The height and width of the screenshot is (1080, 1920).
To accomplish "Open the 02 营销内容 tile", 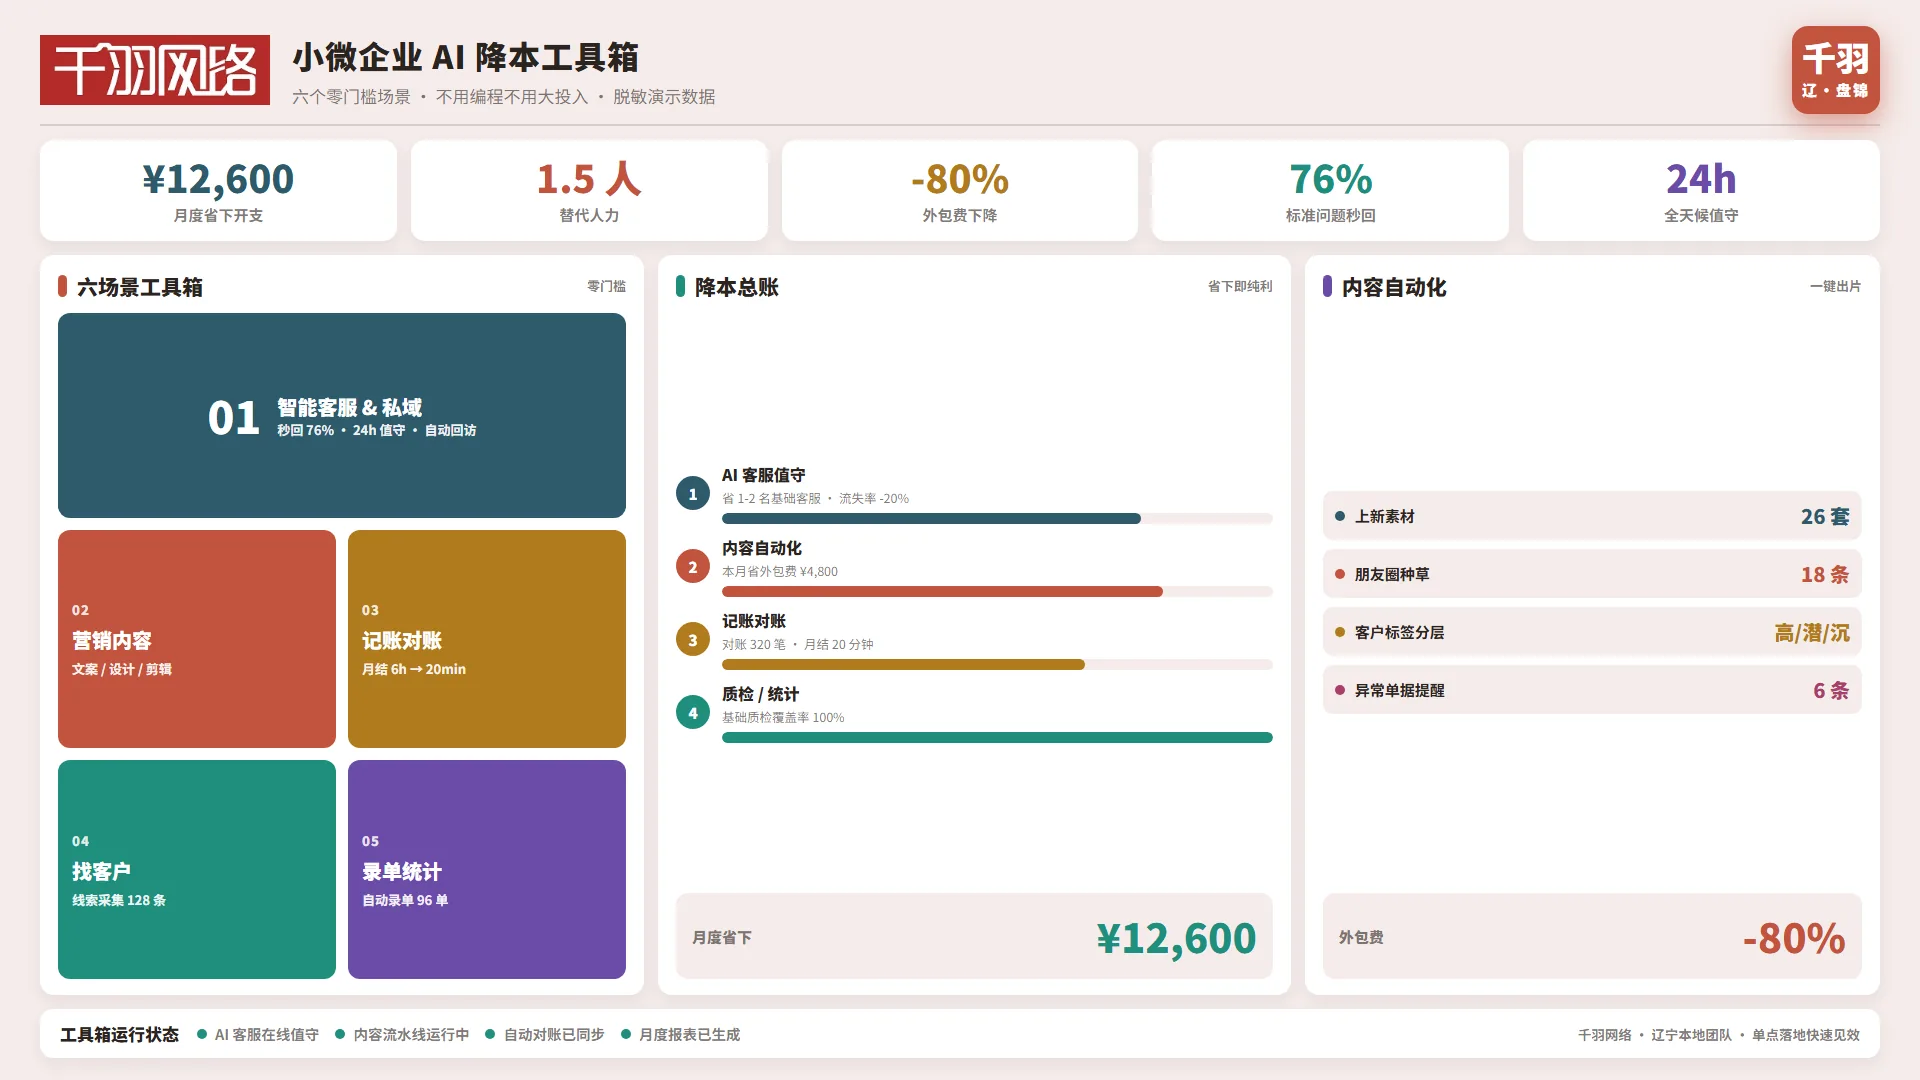I will click(197, 639).
